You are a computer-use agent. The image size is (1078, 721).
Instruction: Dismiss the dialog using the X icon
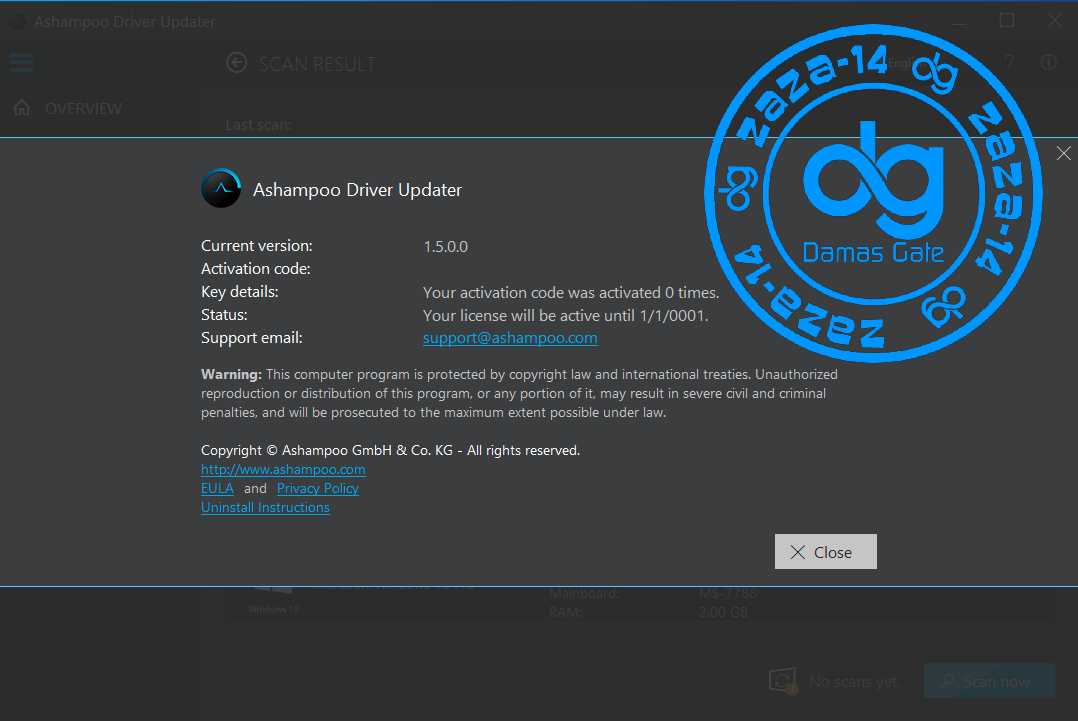coord(1064,153)
